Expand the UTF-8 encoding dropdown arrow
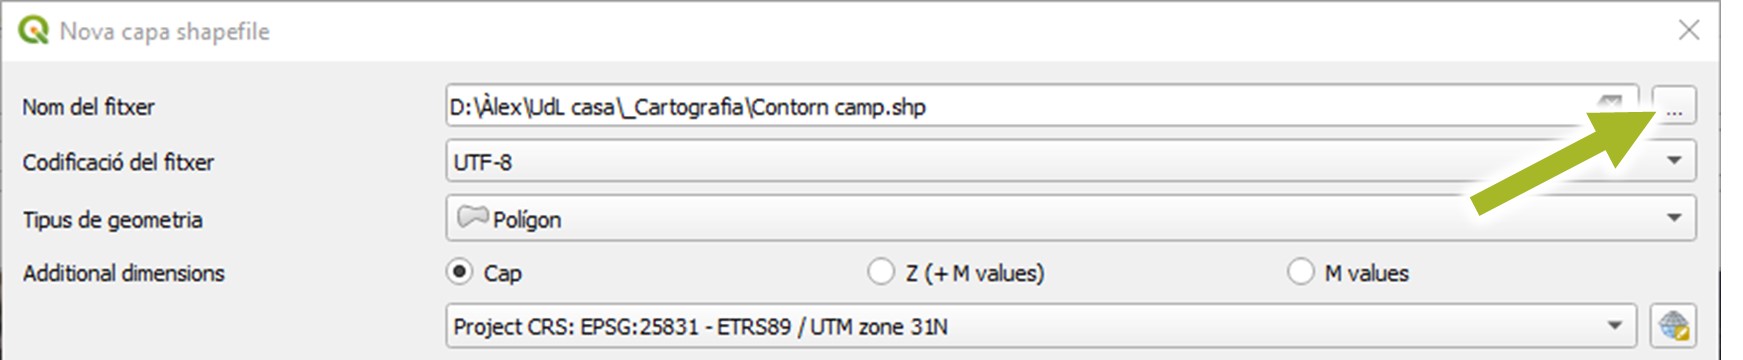 [1674, 161]
